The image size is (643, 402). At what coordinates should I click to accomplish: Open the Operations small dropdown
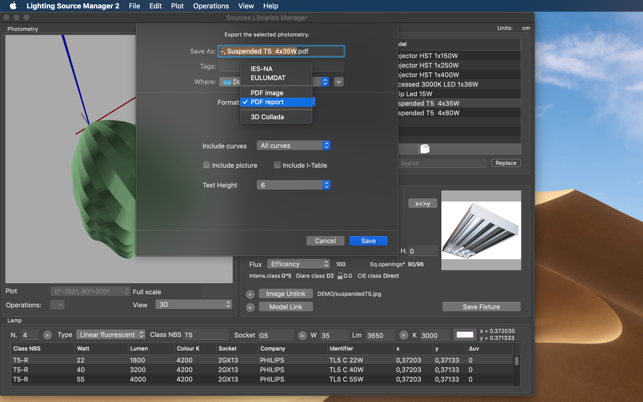pyautogui.click(x=57, y=305)
